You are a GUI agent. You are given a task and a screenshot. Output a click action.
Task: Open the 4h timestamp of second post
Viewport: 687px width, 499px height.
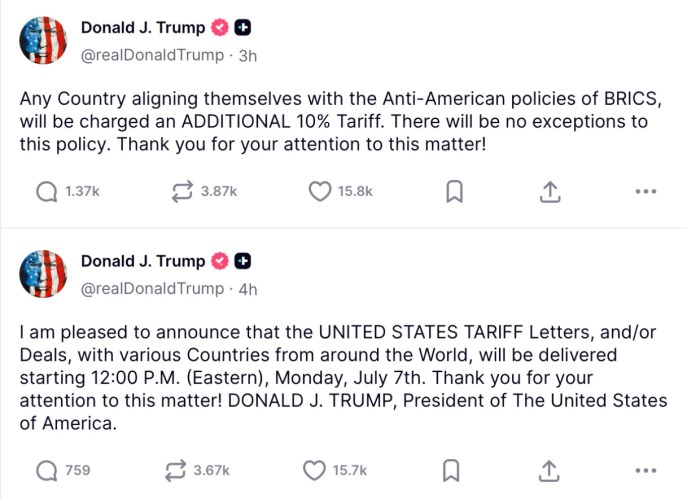click(x=248, y=288)
